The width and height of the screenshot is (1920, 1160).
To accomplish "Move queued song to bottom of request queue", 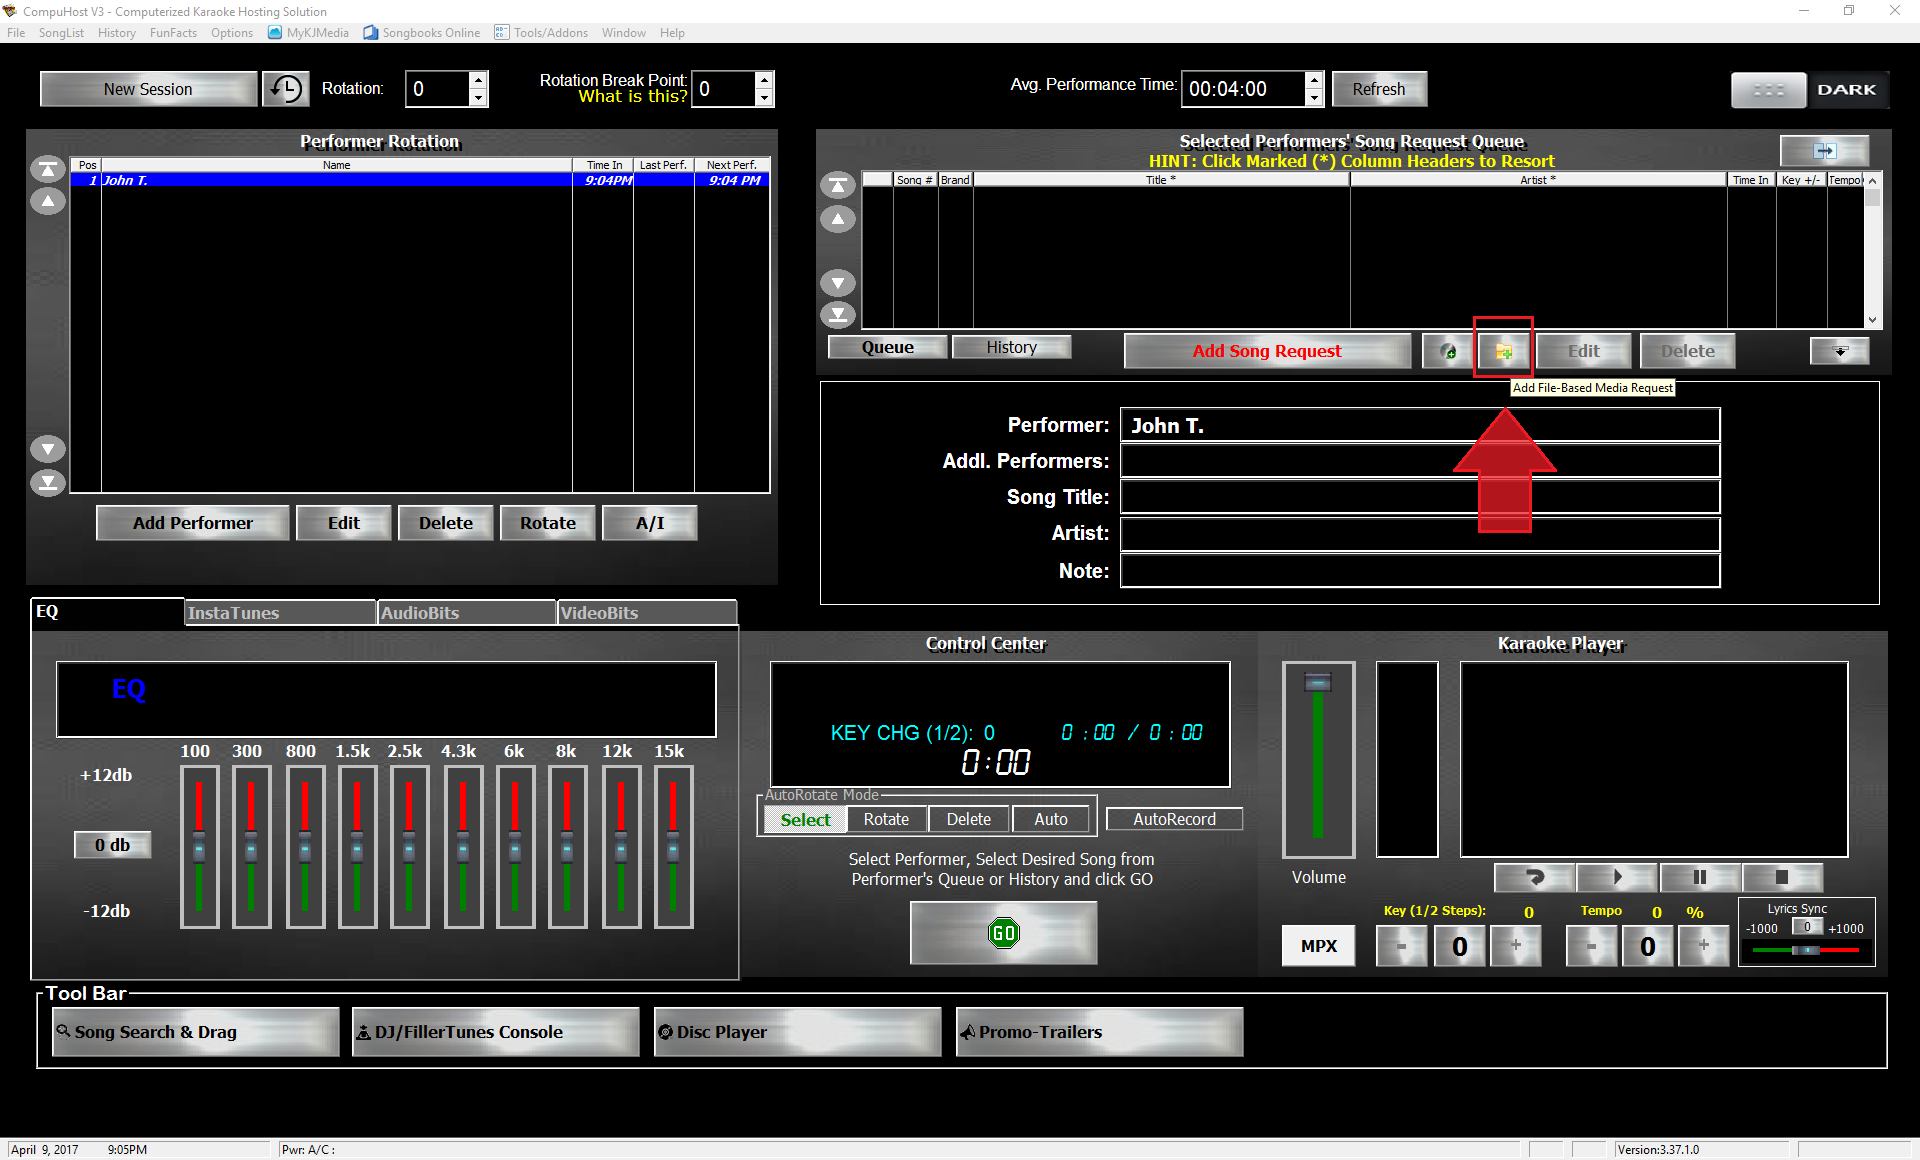I will (x=838, y=315).
